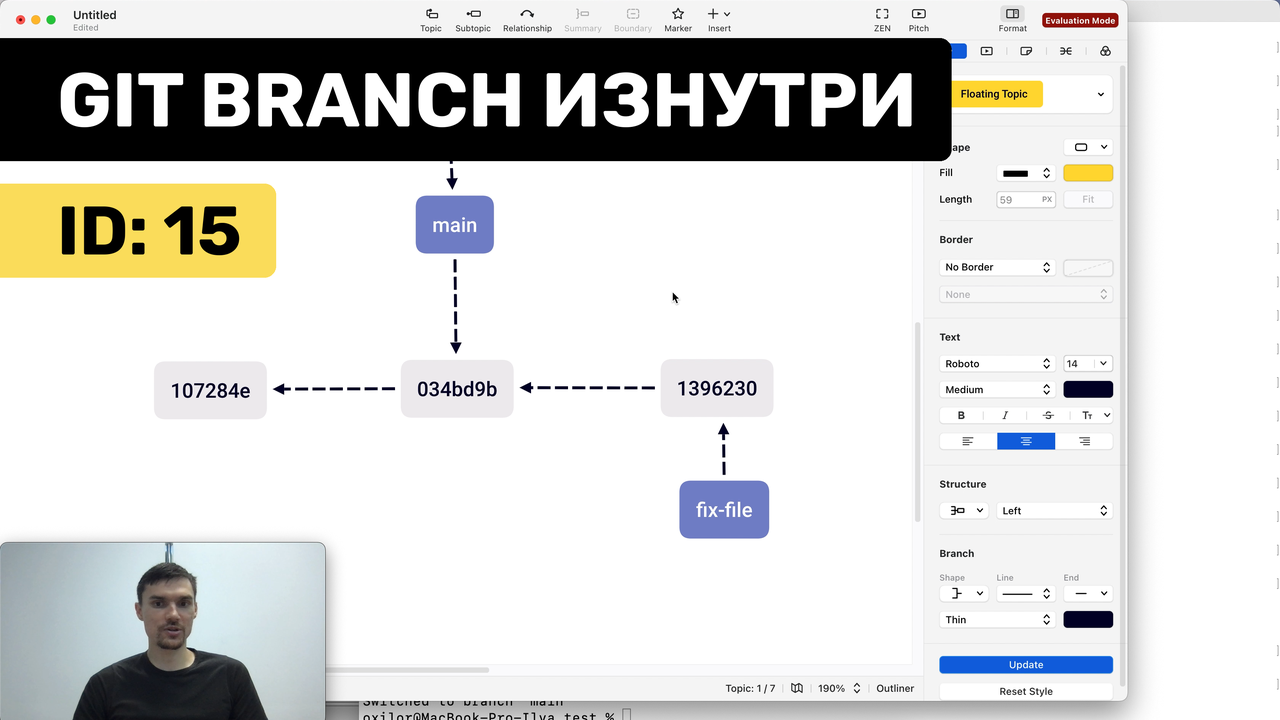Click the Evaluation Mode badge

pyautogui.click(x=1080, y=20)
